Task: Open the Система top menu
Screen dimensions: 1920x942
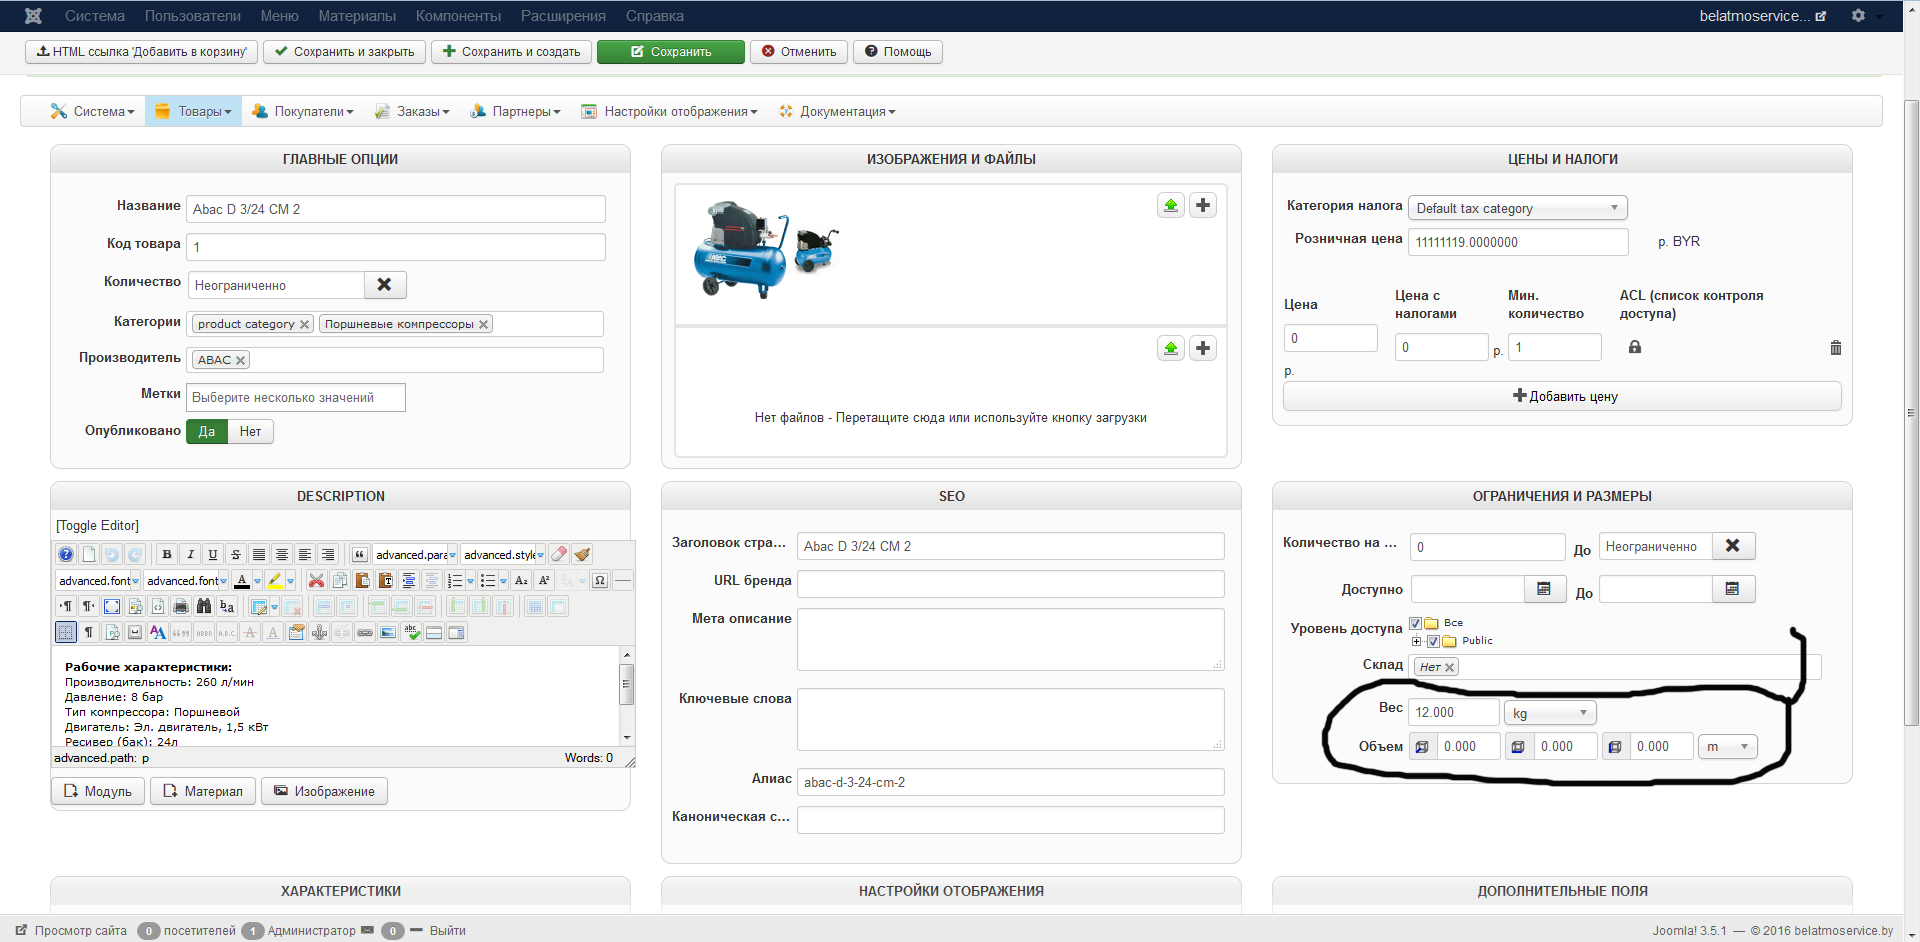Action: (x=95, y=16)
